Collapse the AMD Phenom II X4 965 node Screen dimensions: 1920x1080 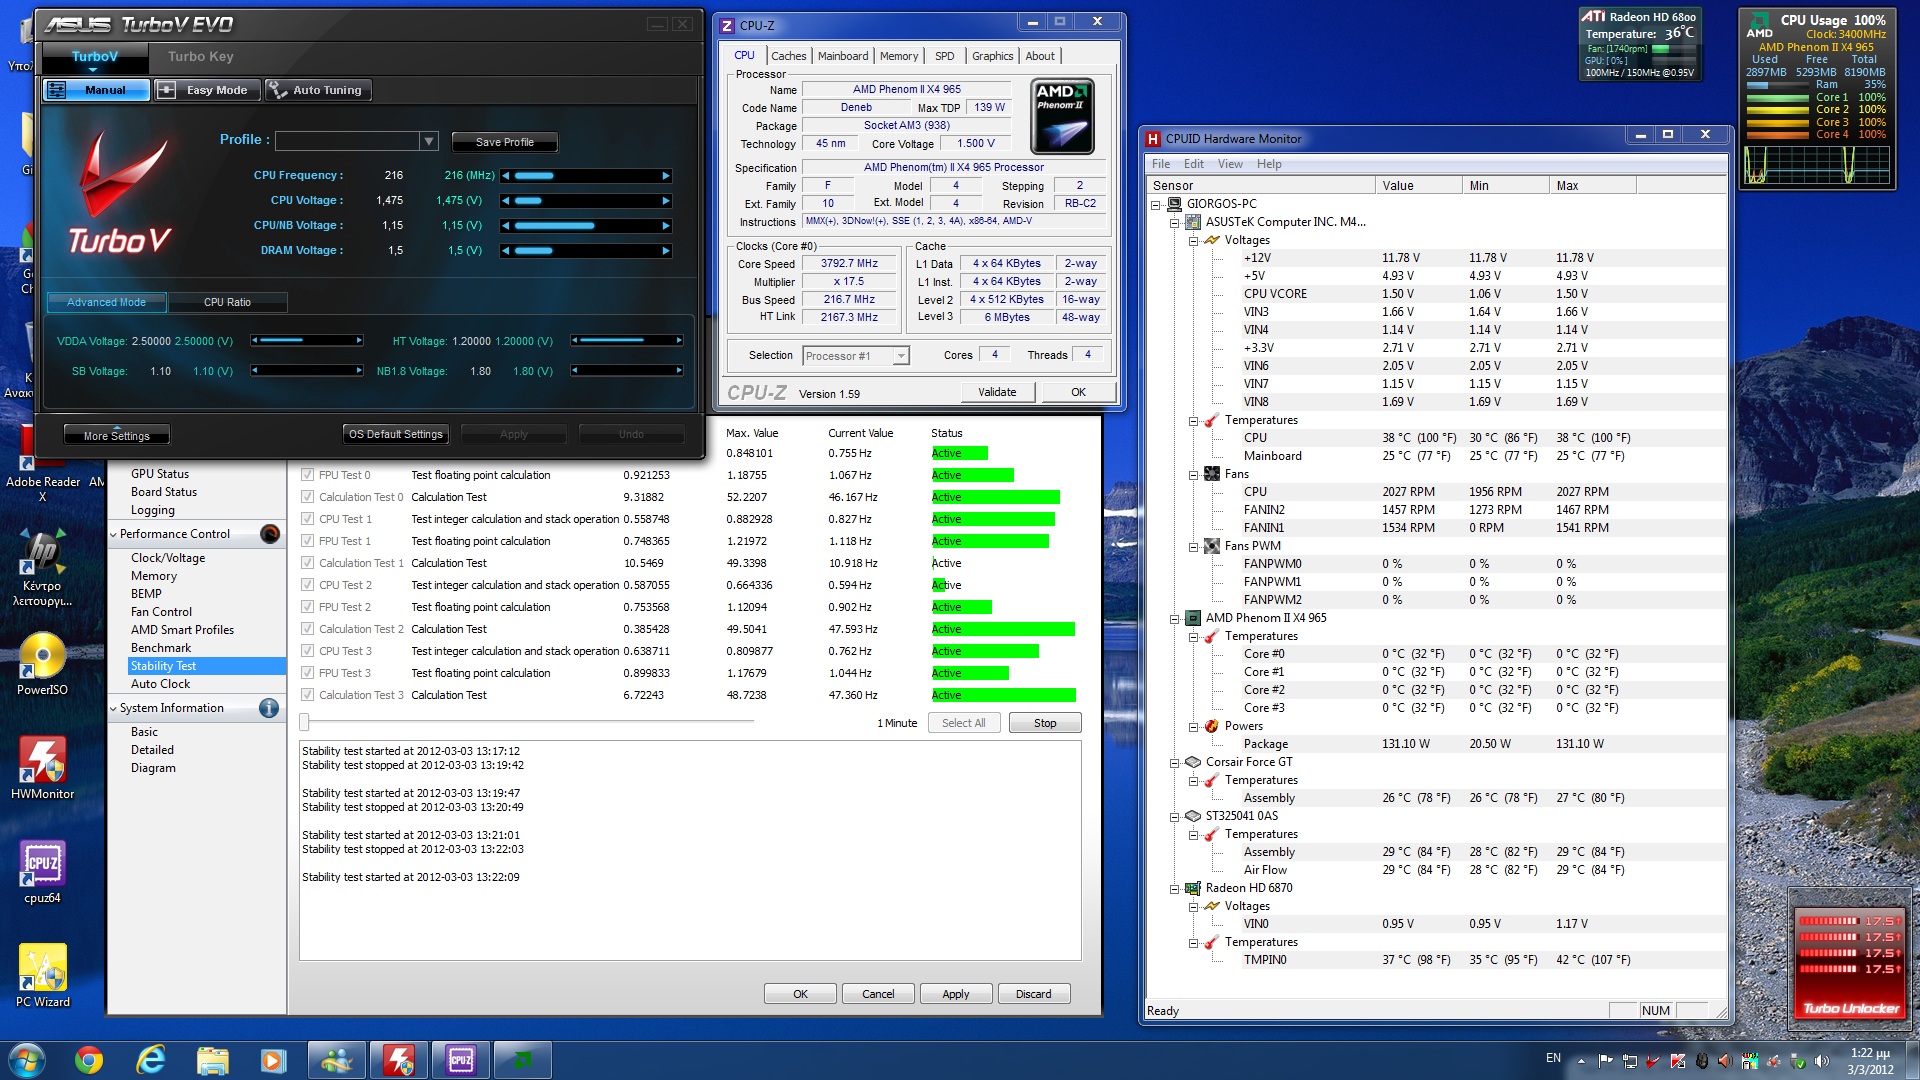(1174, 618)
